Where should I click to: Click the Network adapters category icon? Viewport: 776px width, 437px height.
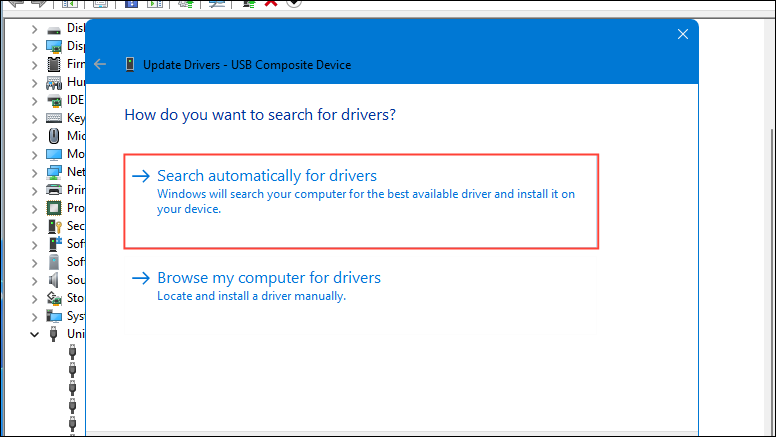click(54, 172)
